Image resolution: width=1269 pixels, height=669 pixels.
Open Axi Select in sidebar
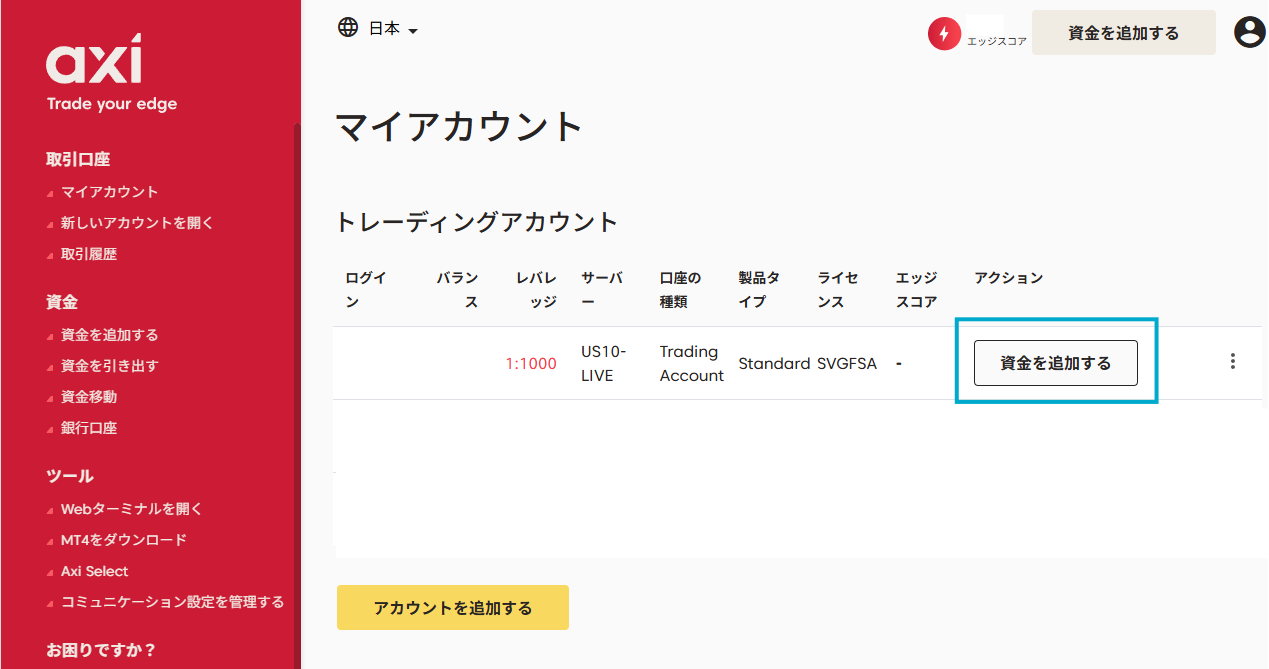[x=95, y=571]
